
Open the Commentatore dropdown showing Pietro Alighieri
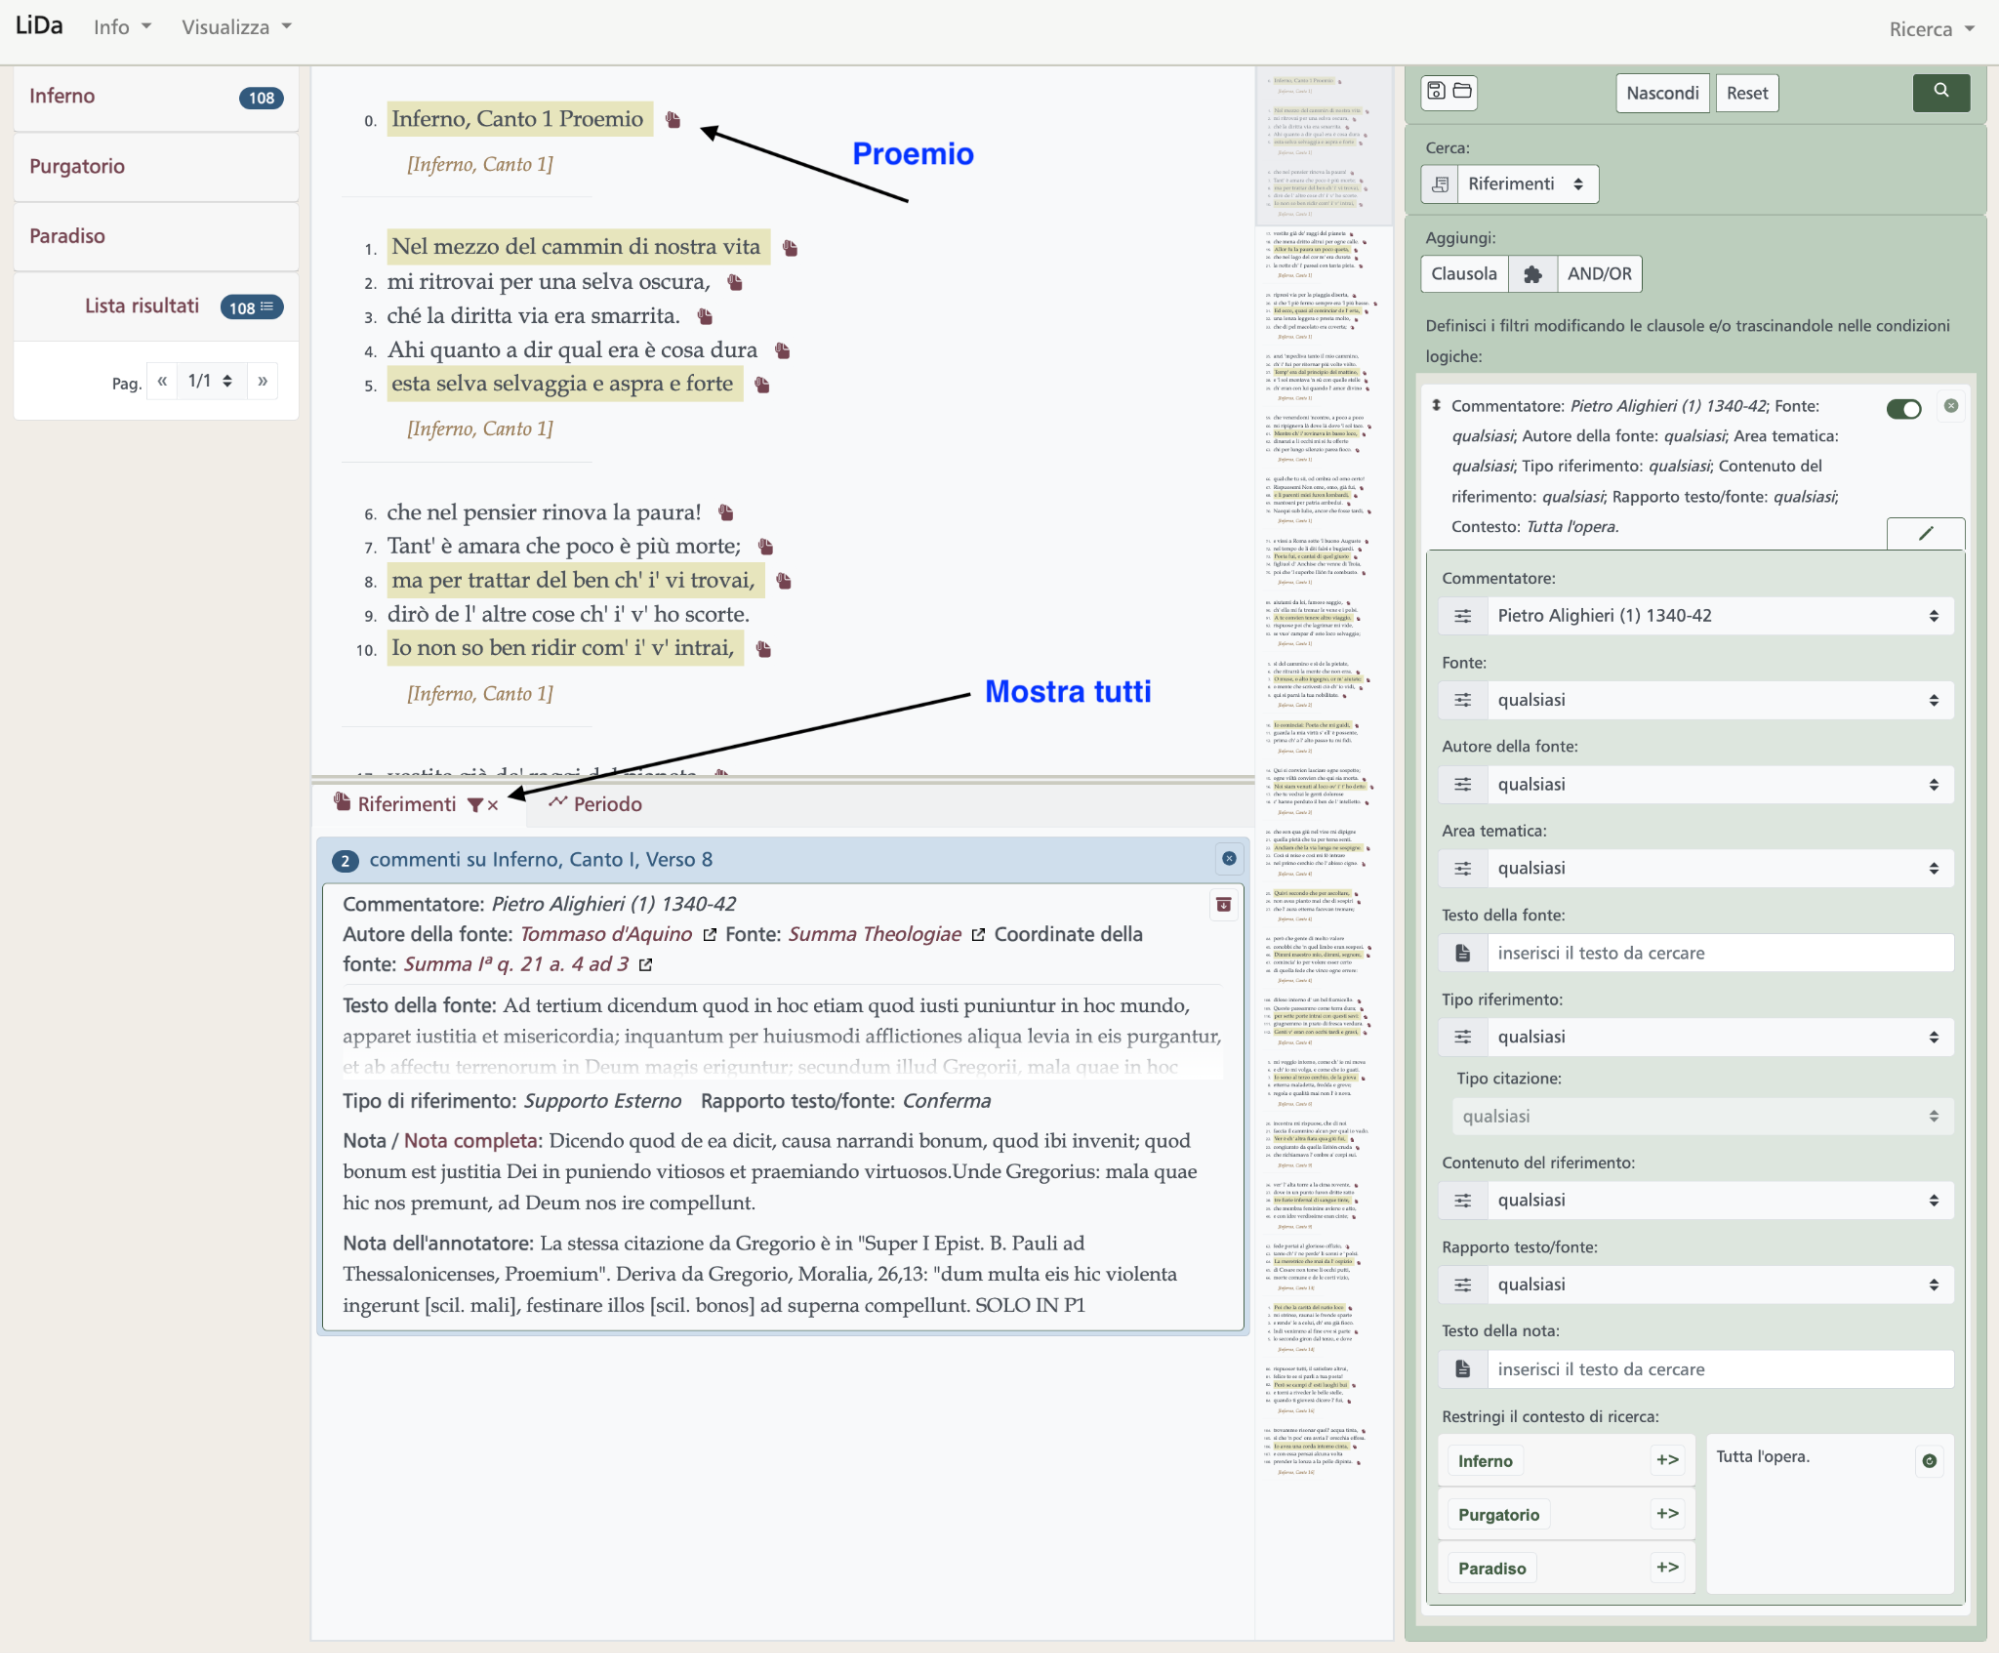click(x=1719, y=617)
